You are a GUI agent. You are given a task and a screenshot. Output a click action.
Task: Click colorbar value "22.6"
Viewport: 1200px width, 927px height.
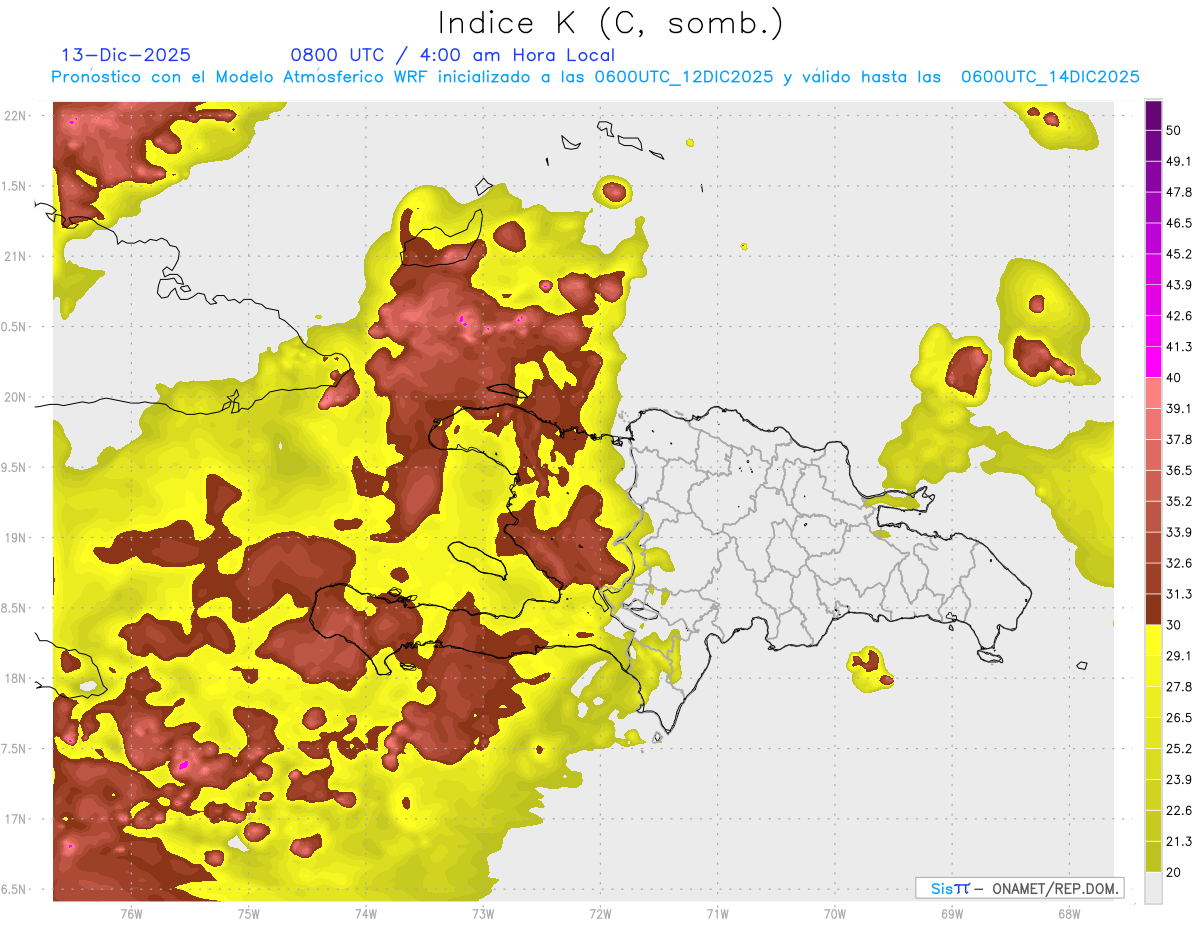1179,811
